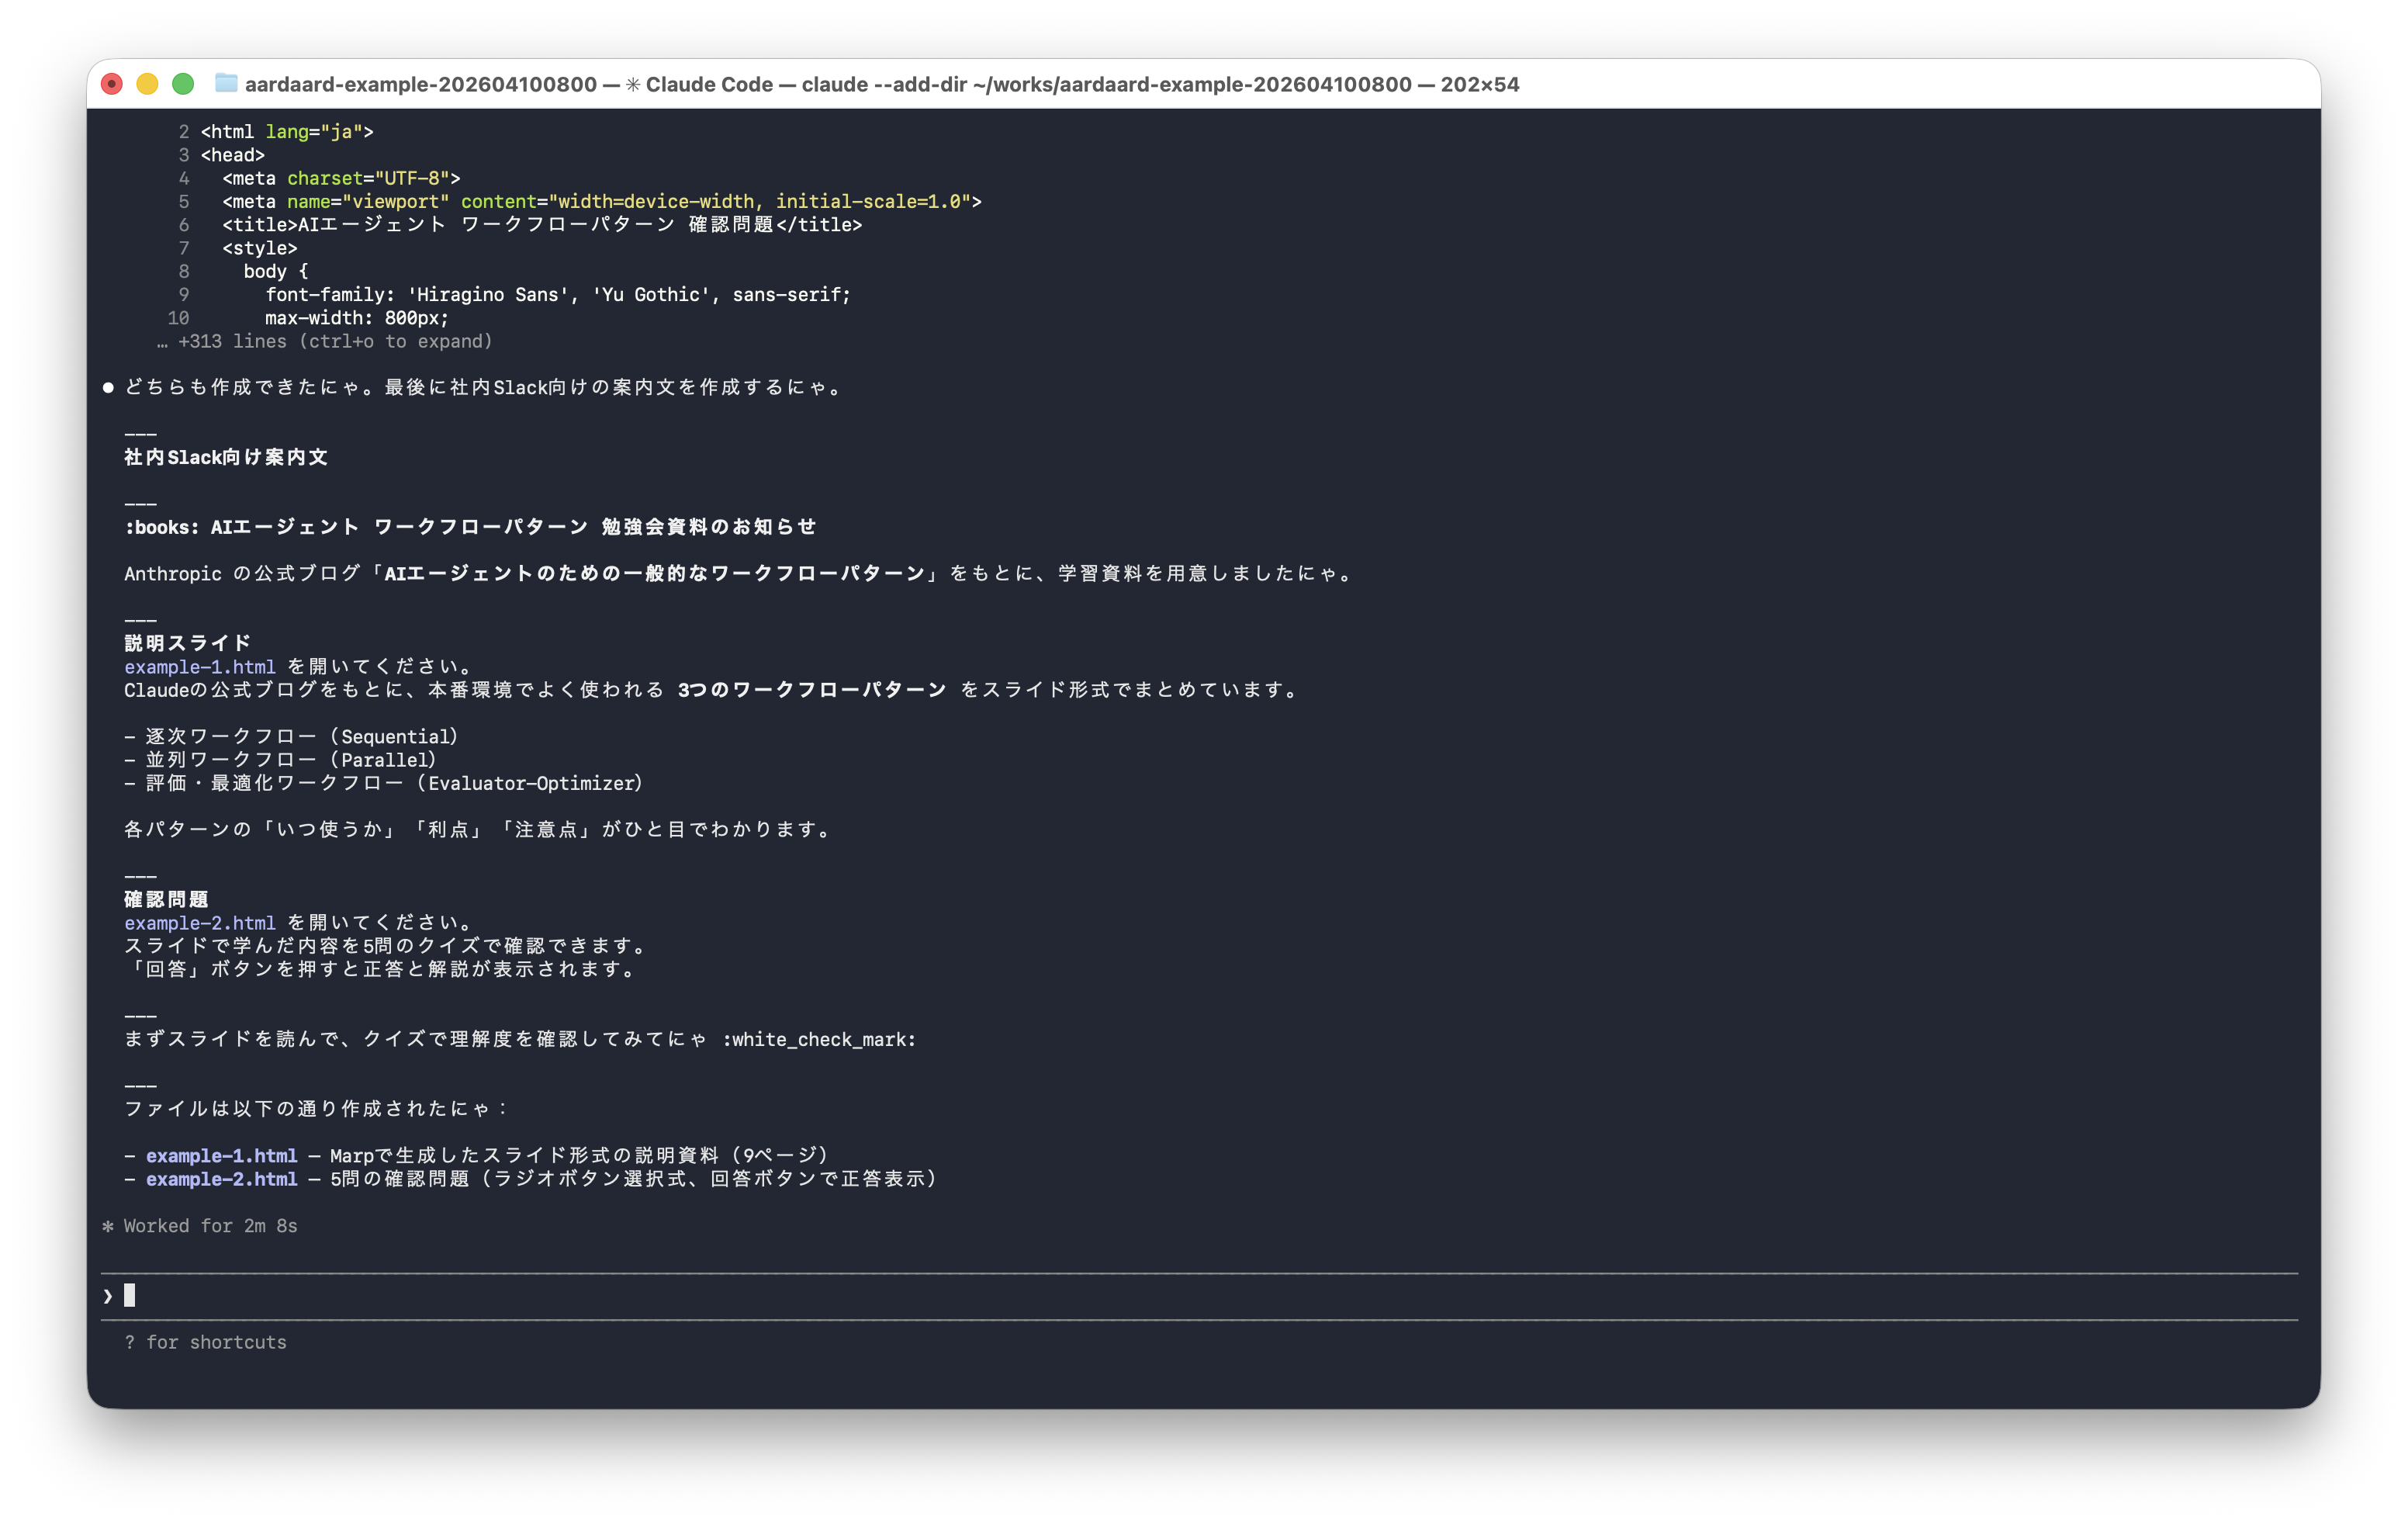The image size is (2408, 1524).
Task: Click the ? for shortcuts hint
Action: coord(205,1342)
